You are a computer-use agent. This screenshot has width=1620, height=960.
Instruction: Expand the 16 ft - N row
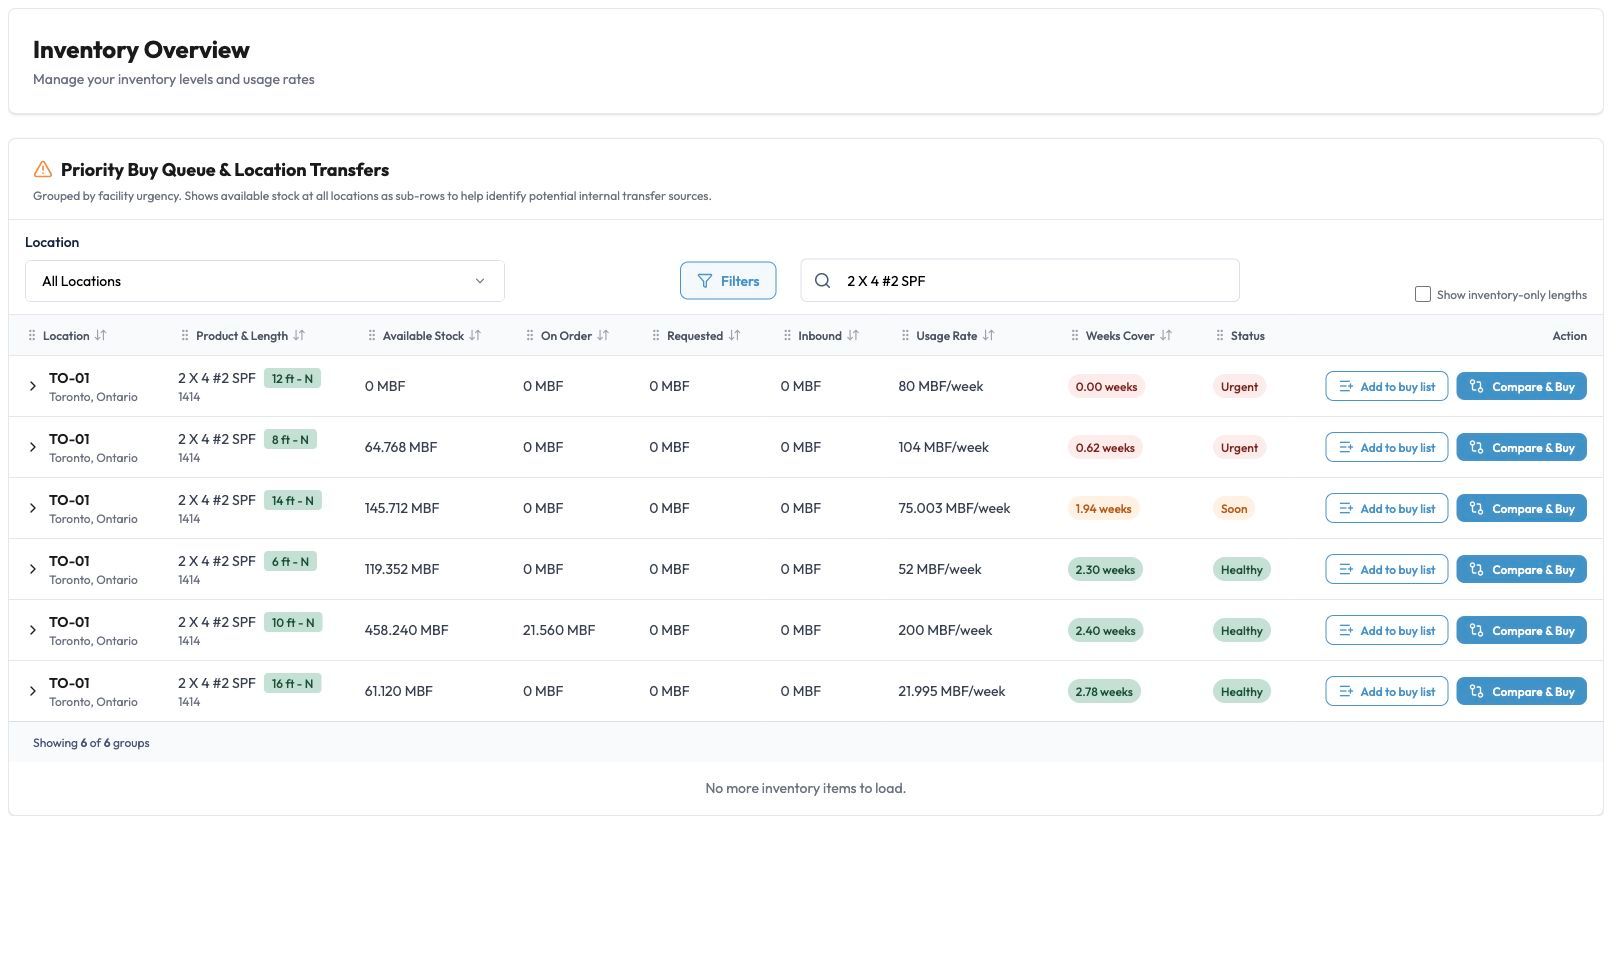coord(33,691)
